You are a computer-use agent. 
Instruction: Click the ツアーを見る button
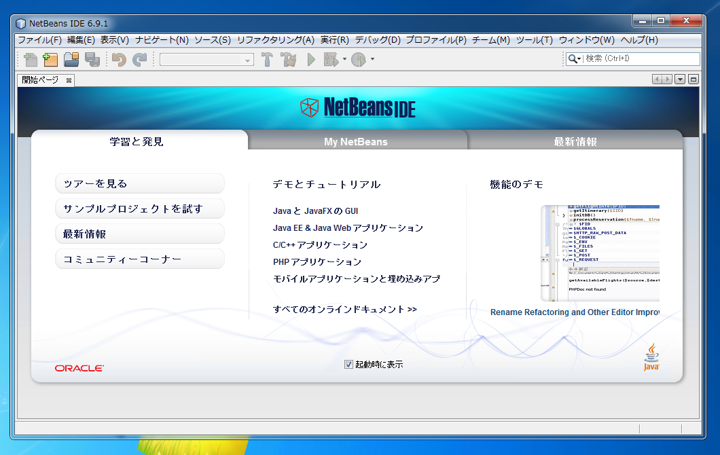click(x=140, y=184)
